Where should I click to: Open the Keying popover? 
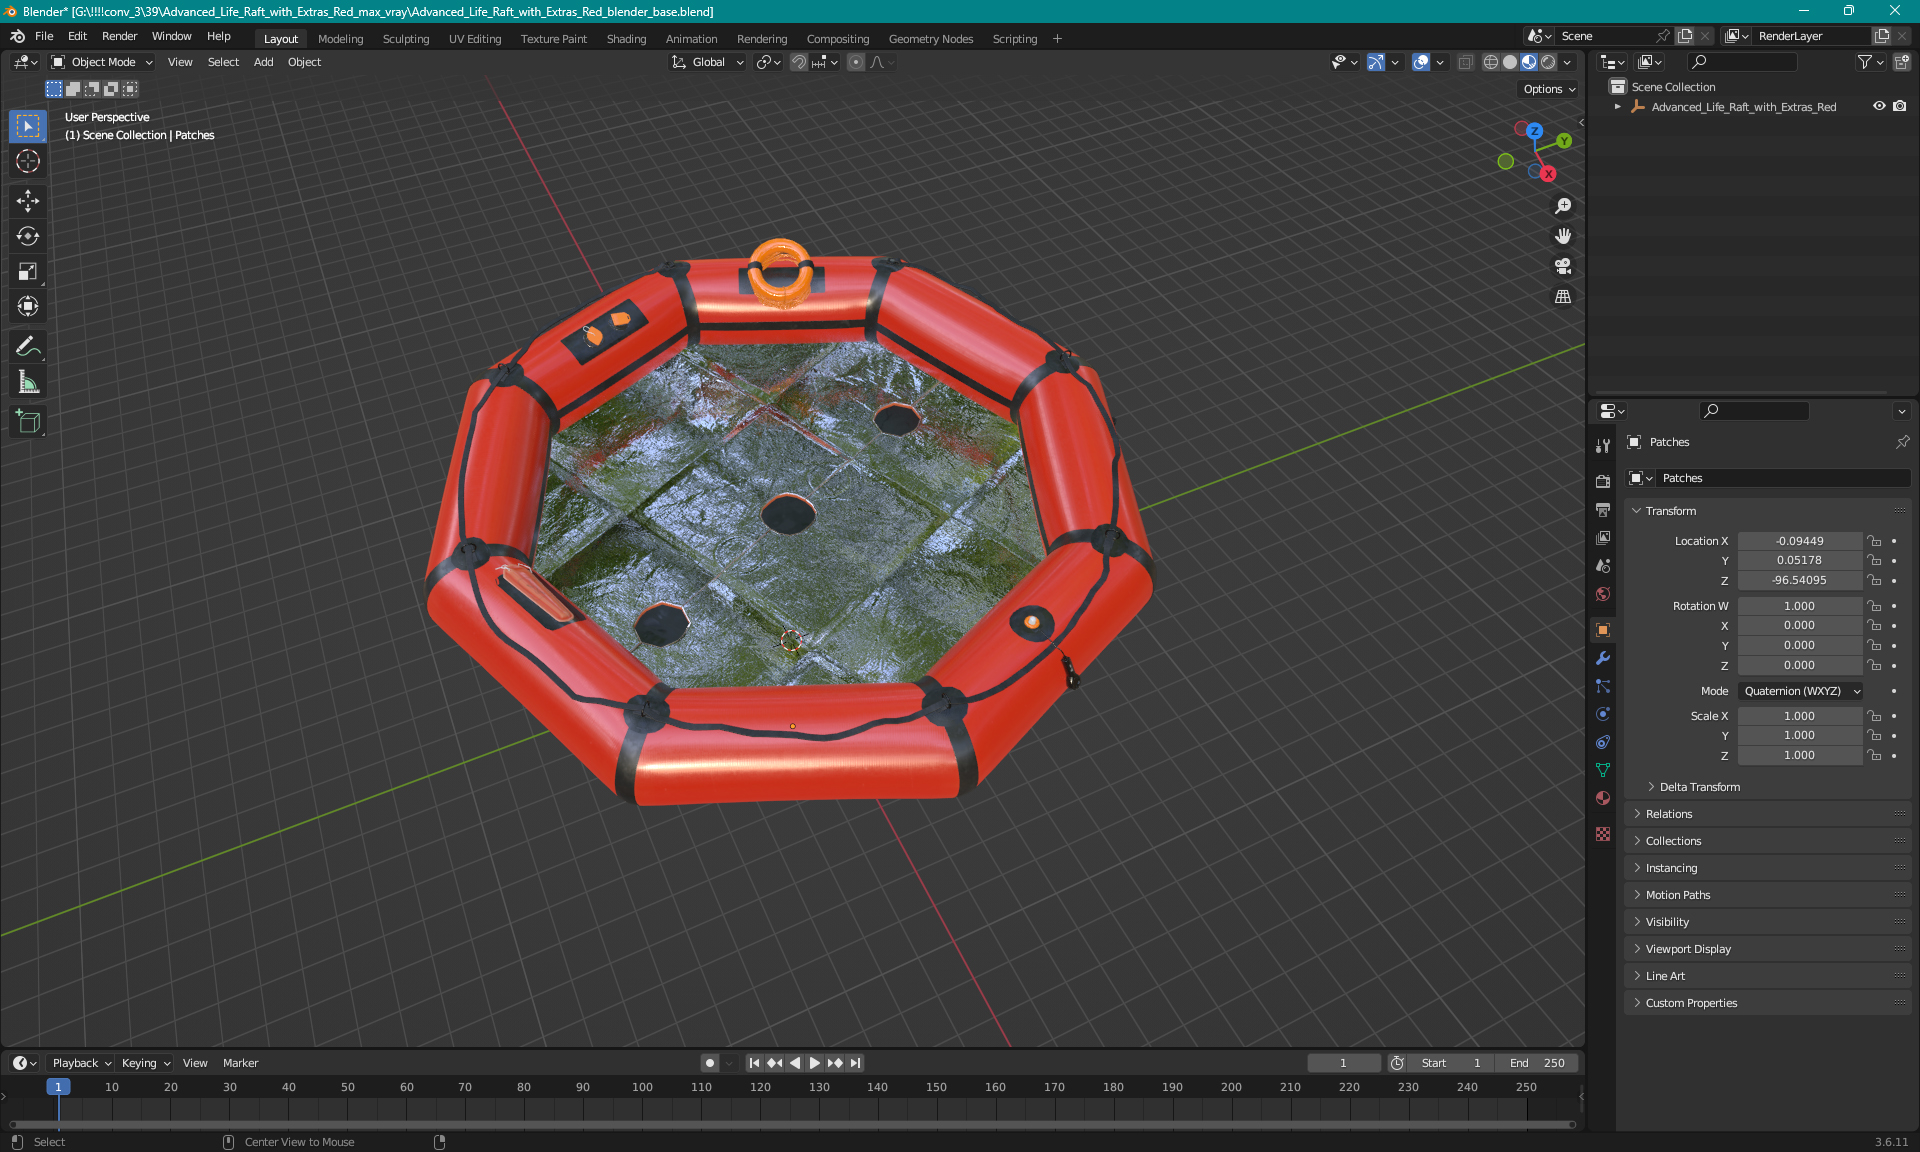[146, 1063]
